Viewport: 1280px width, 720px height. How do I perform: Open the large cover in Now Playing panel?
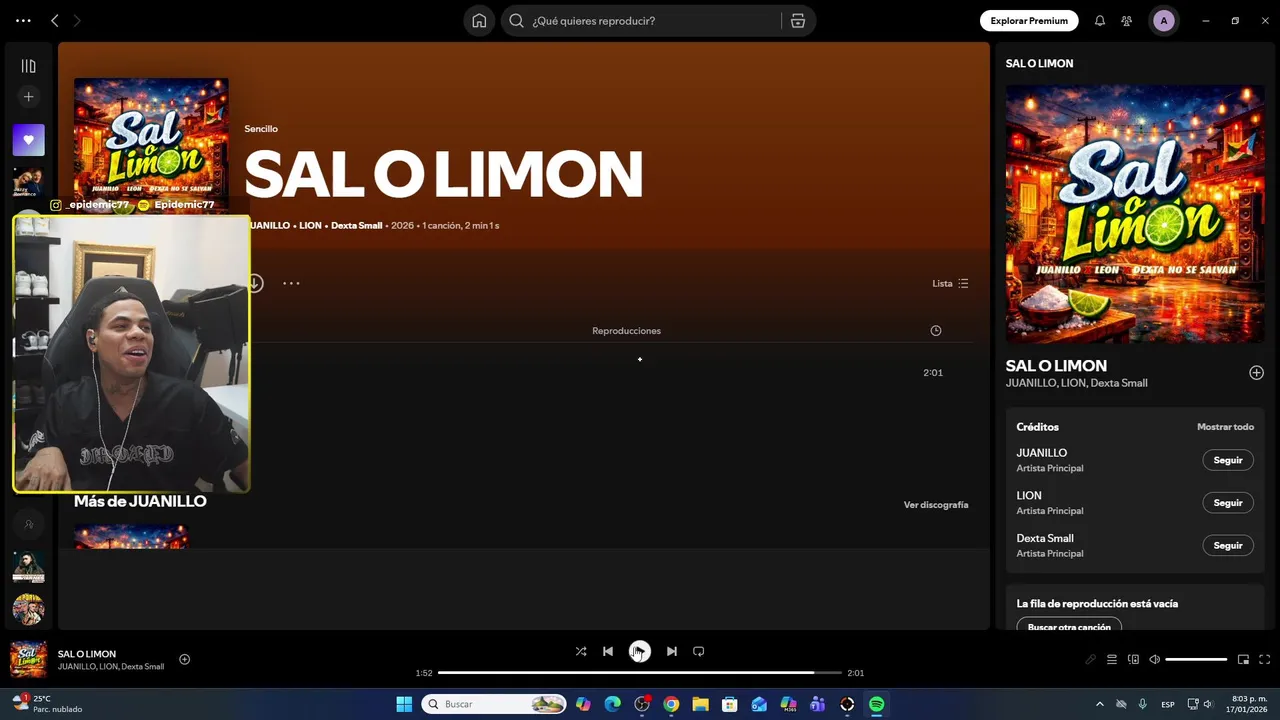1135,214
